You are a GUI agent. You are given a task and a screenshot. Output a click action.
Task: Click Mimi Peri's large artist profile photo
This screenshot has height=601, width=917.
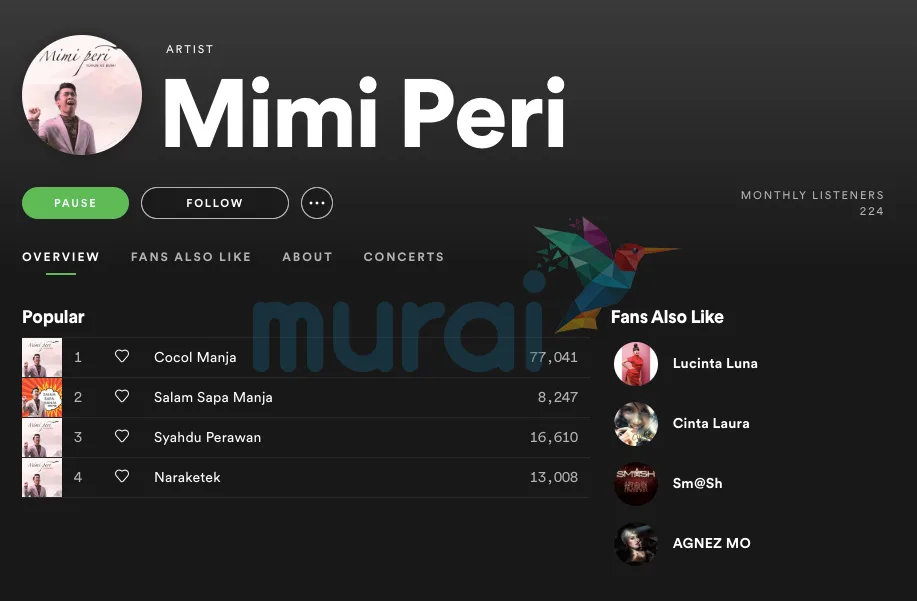click(x=82, y=95)
